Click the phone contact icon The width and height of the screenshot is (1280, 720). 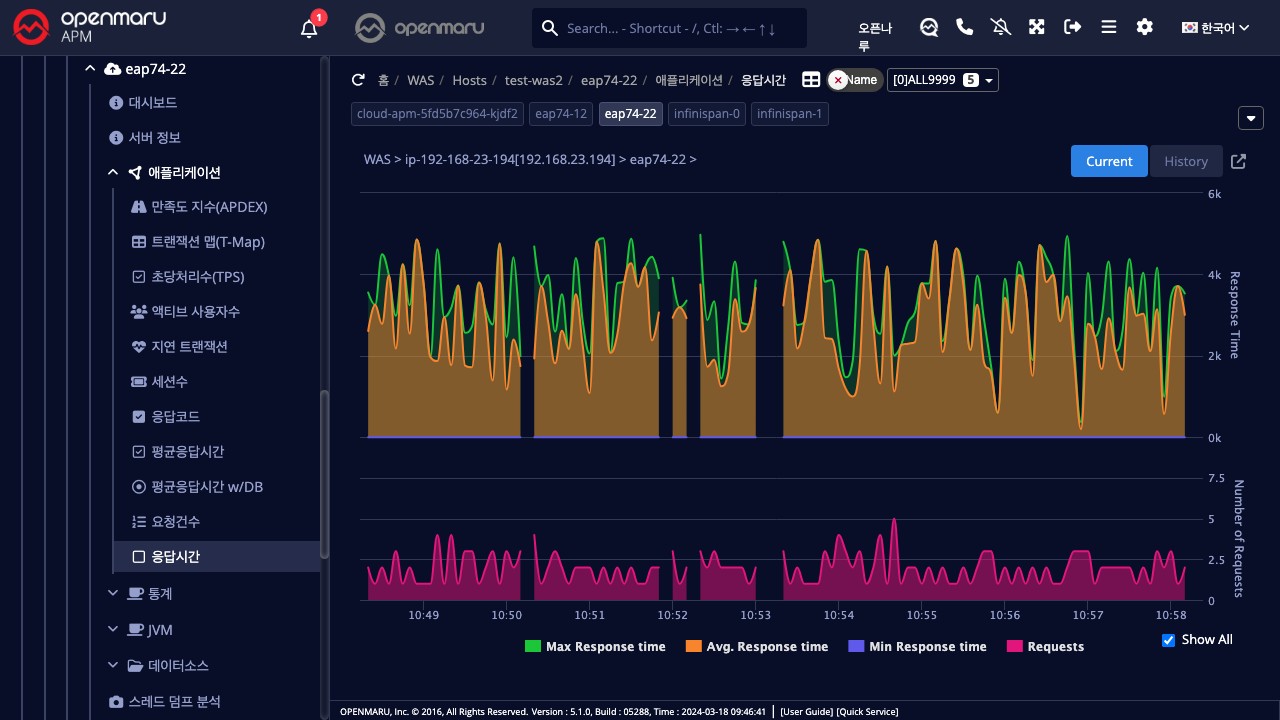pos(965,27)
